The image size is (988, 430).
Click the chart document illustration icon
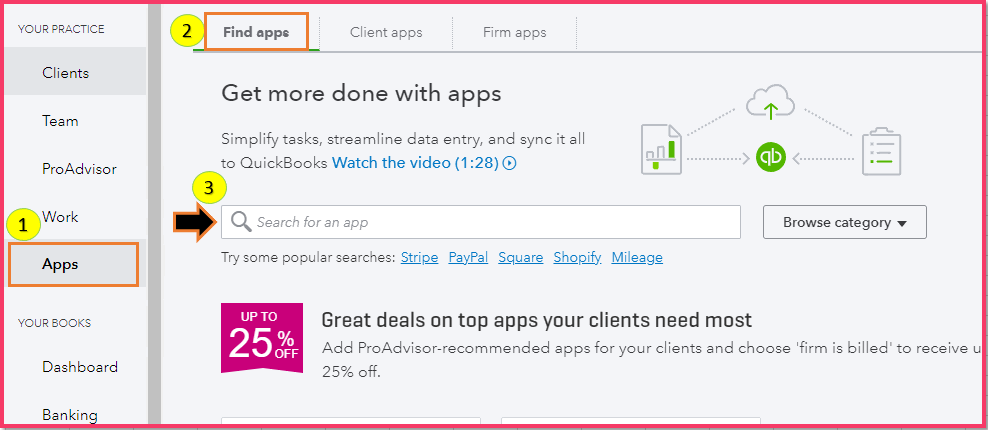pyautogui.click(x=662, y=149)
